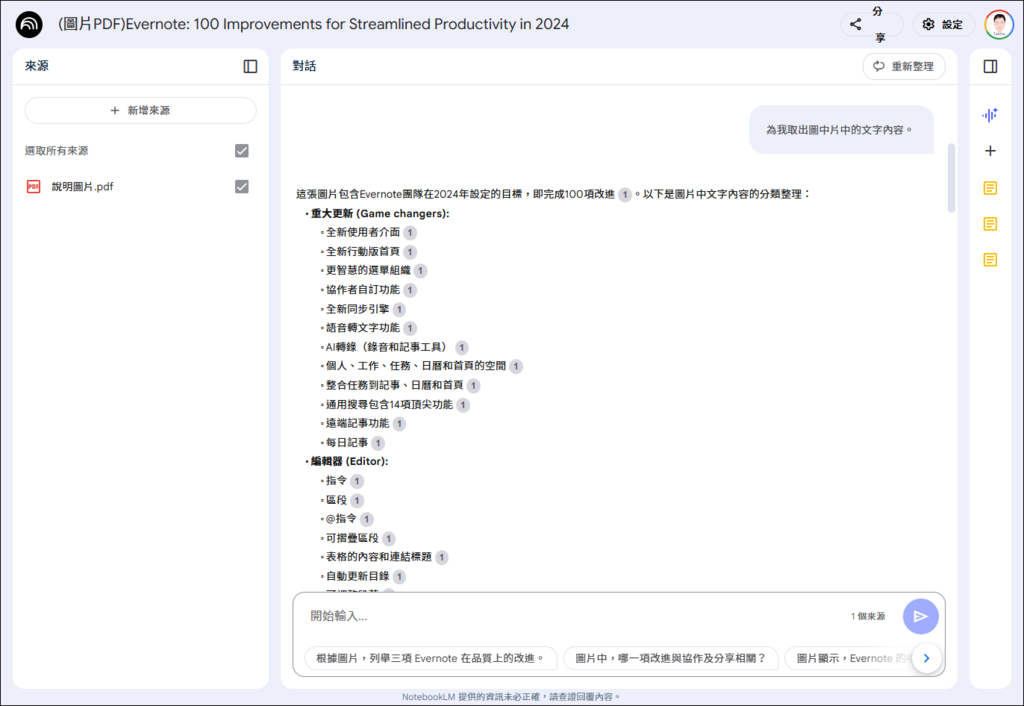Select suggestion 根據圖片，列舉三項 Evernote 在品質上的改進
Image resolution: width=1024 pixels, height=706 pixels.
pos(431,658)
